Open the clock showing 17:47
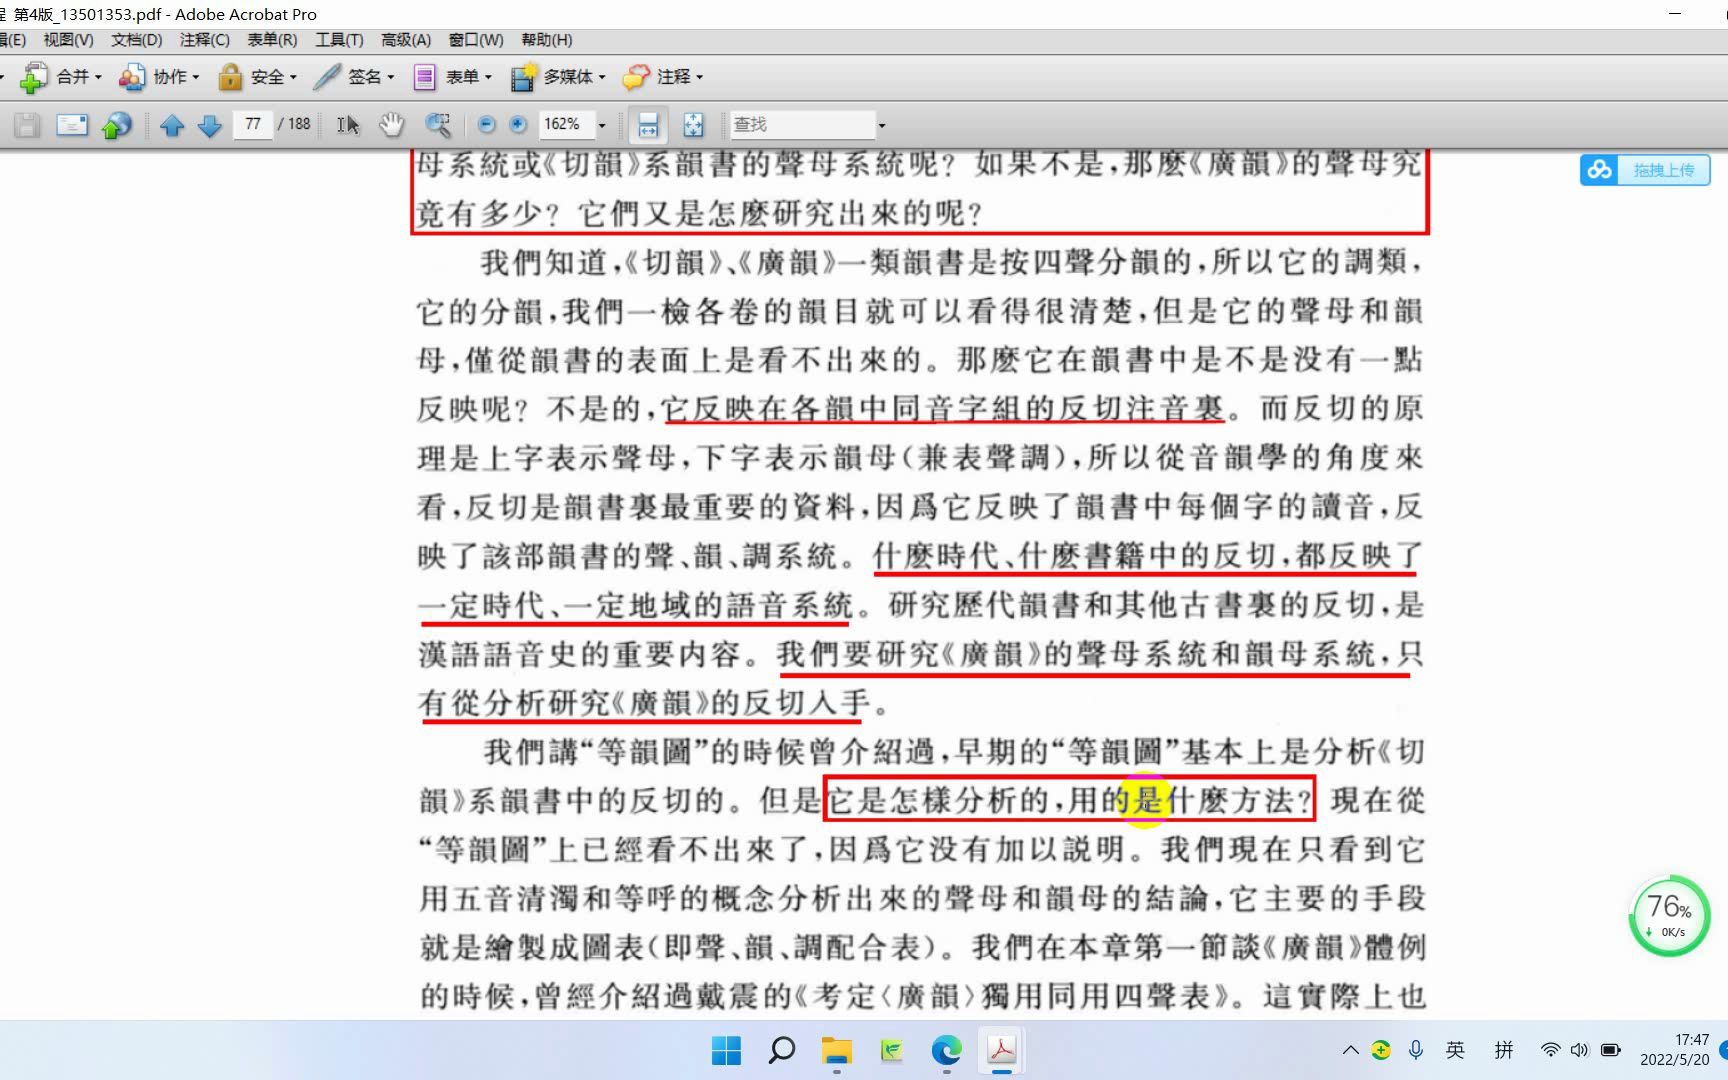Viewport: 1728px width, 1080px height. point(1675,1050)
